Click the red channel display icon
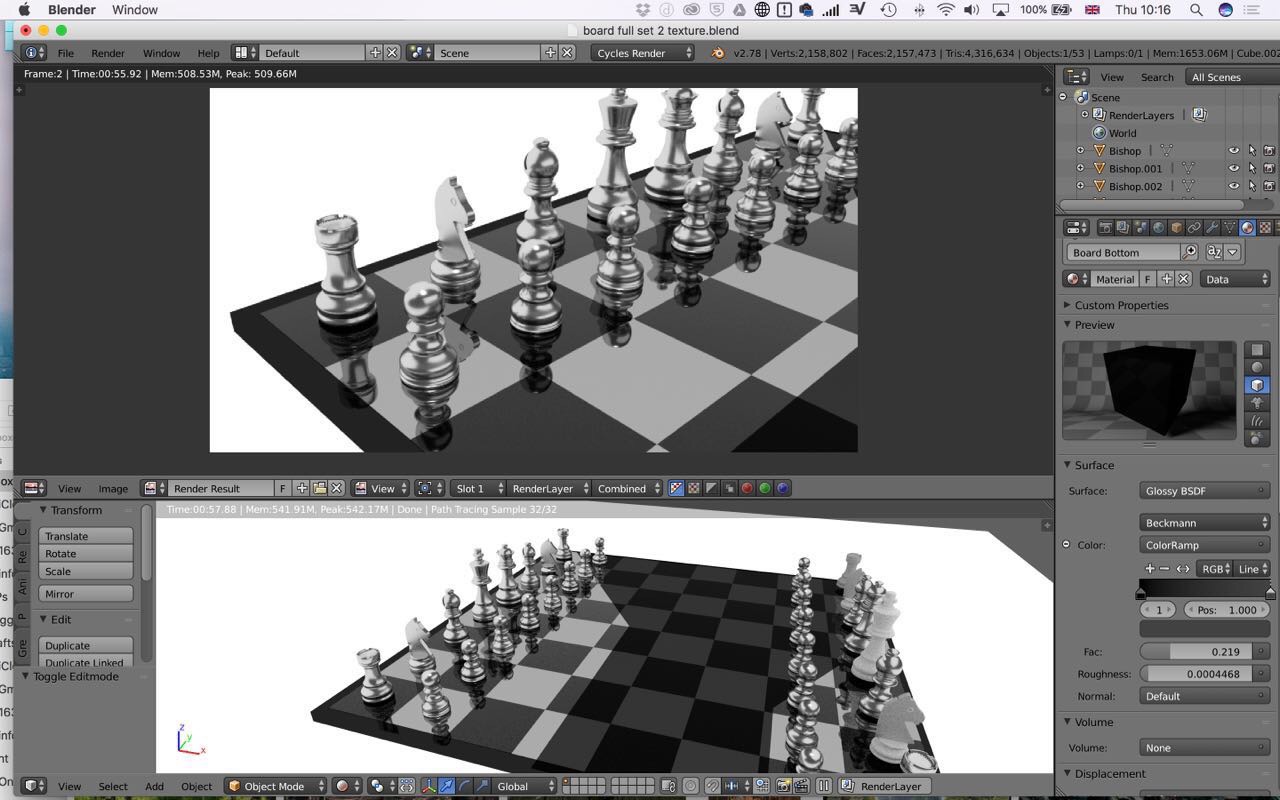 click(746, 488)
